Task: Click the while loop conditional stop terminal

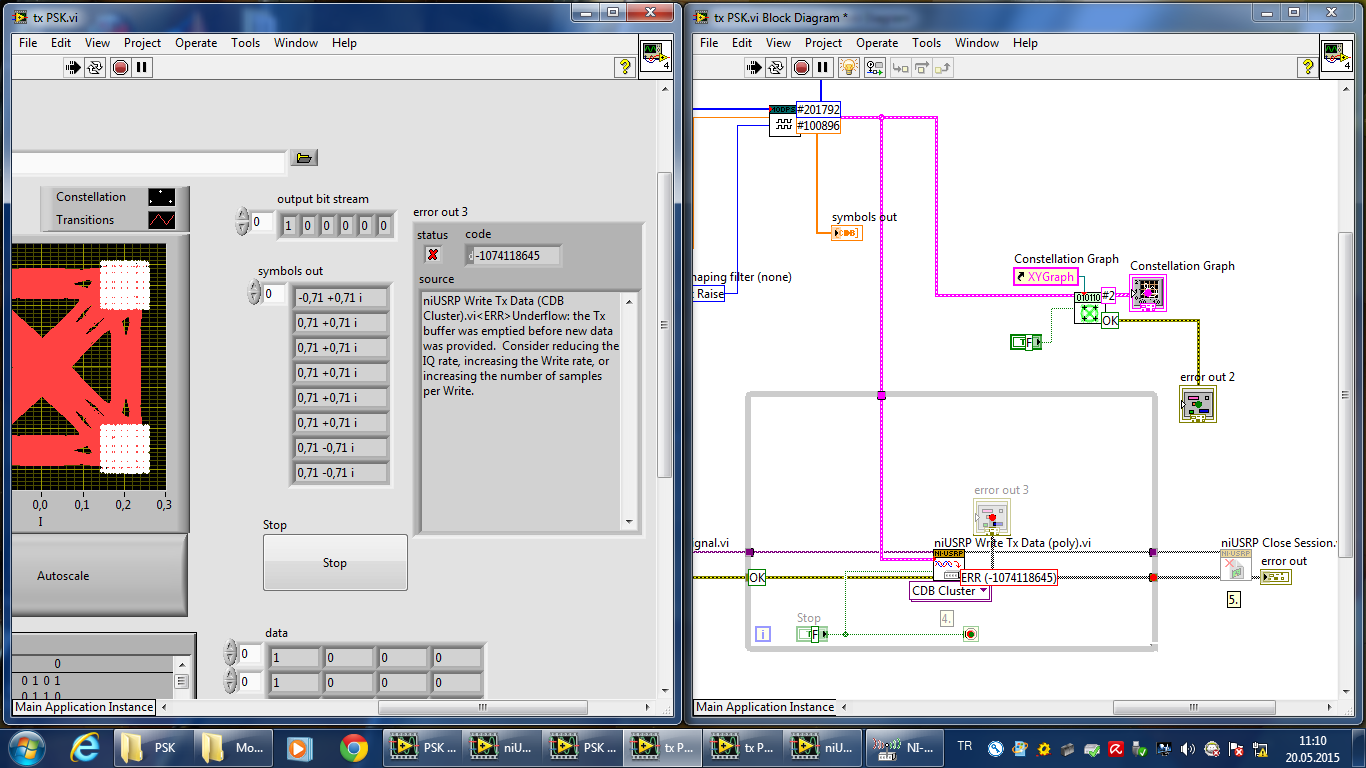Action: [970, 634]
